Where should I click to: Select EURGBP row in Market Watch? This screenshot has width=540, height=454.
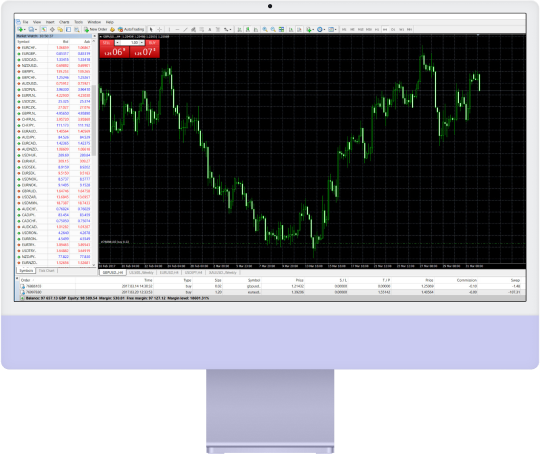point(54,54)
